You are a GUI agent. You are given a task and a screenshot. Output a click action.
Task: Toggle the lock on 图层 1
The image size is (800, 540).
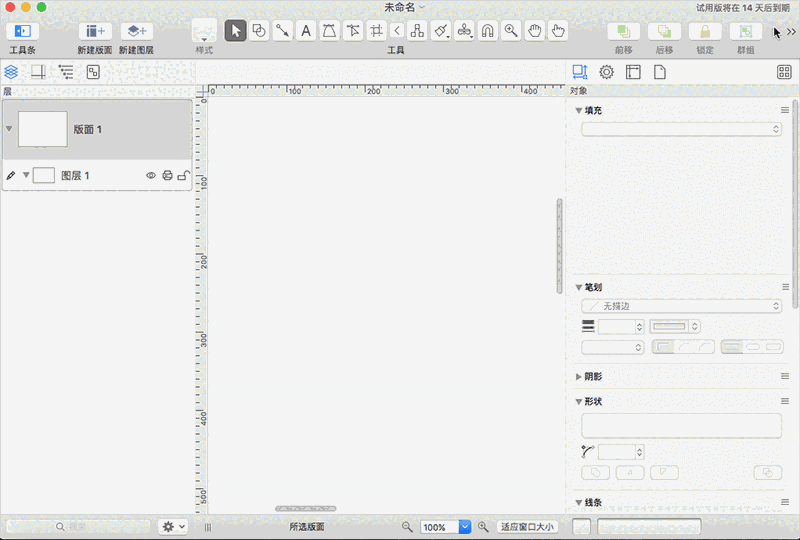pyautogui.click(x=184, y=176)
